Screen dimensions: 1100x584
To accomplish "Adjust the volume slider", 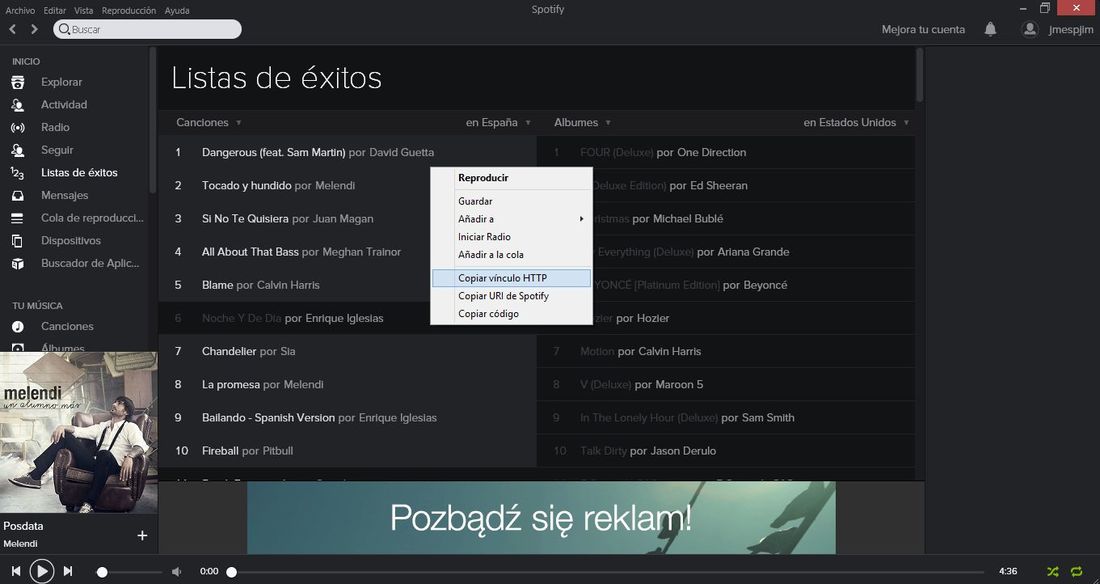I will pyautogui.click(x=130, y=572).
